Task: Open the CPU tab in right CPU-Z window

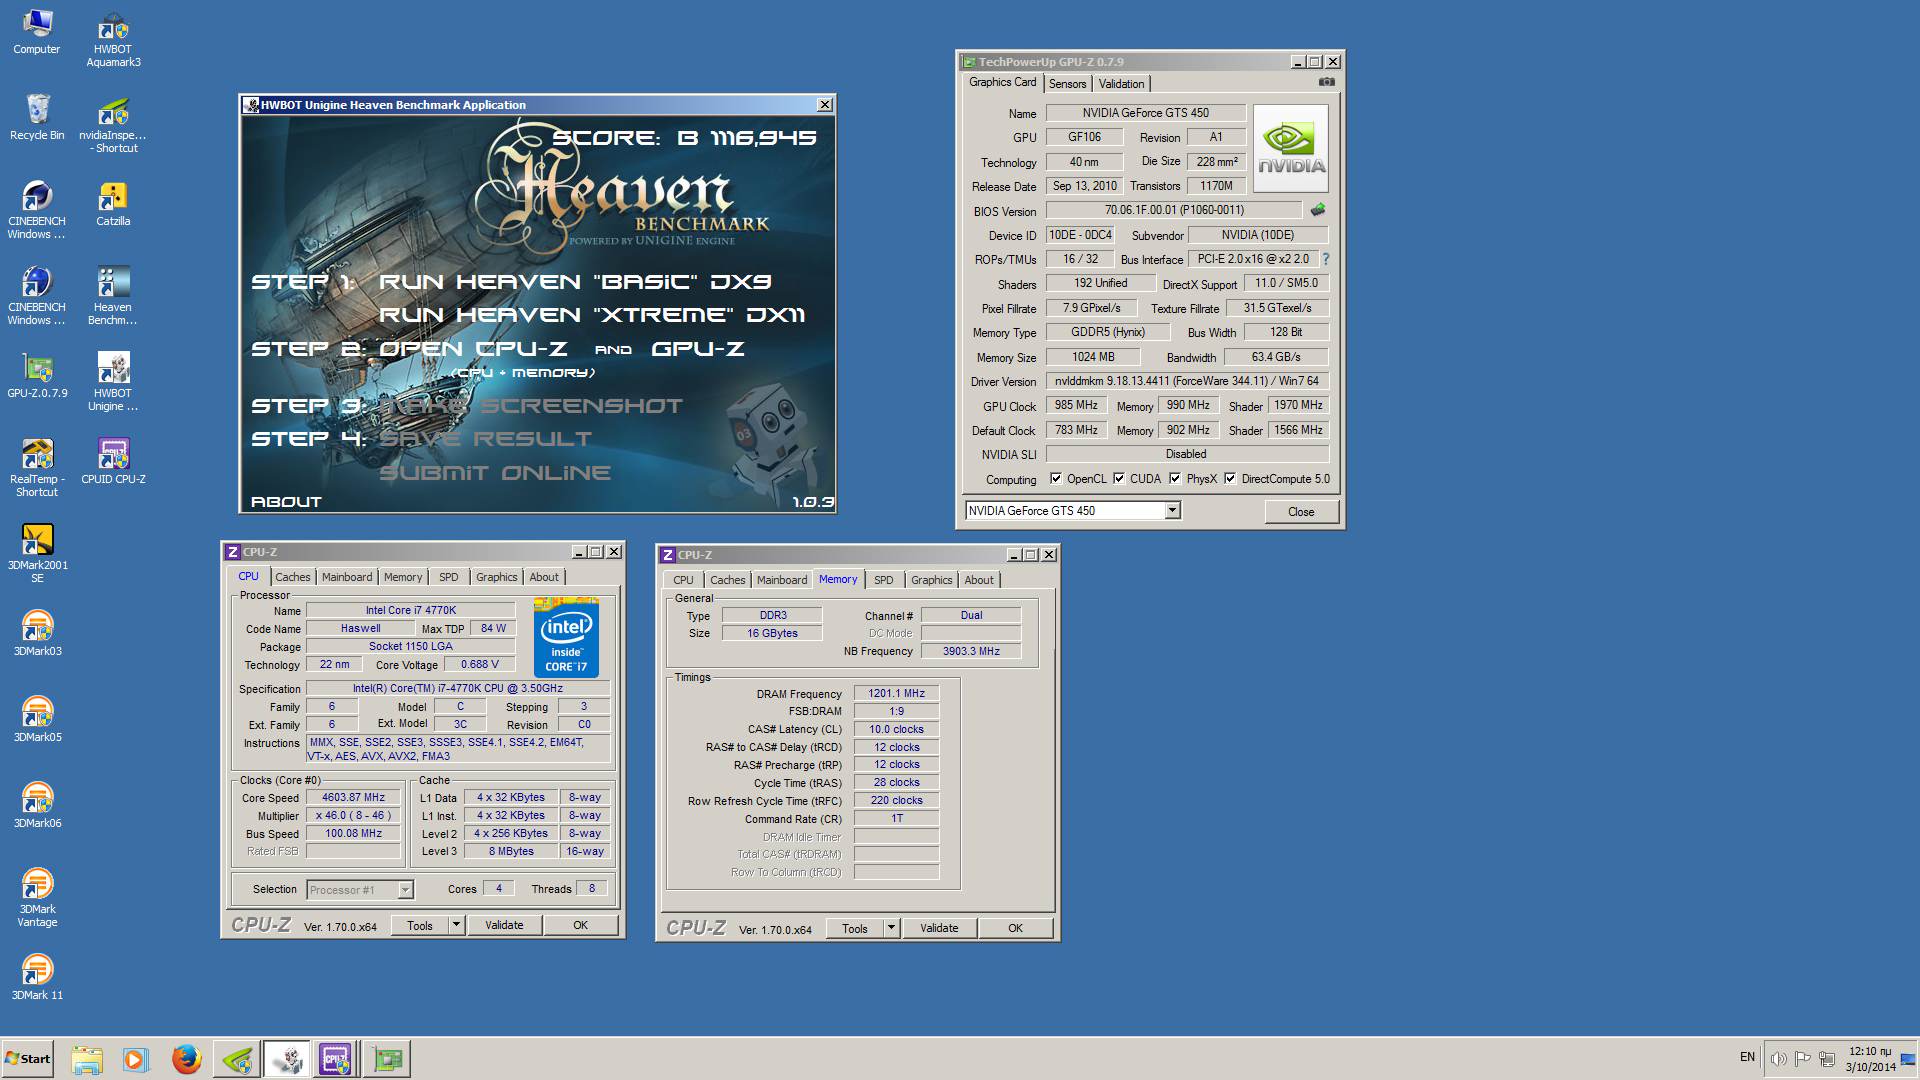Action: tap(683, 580)
